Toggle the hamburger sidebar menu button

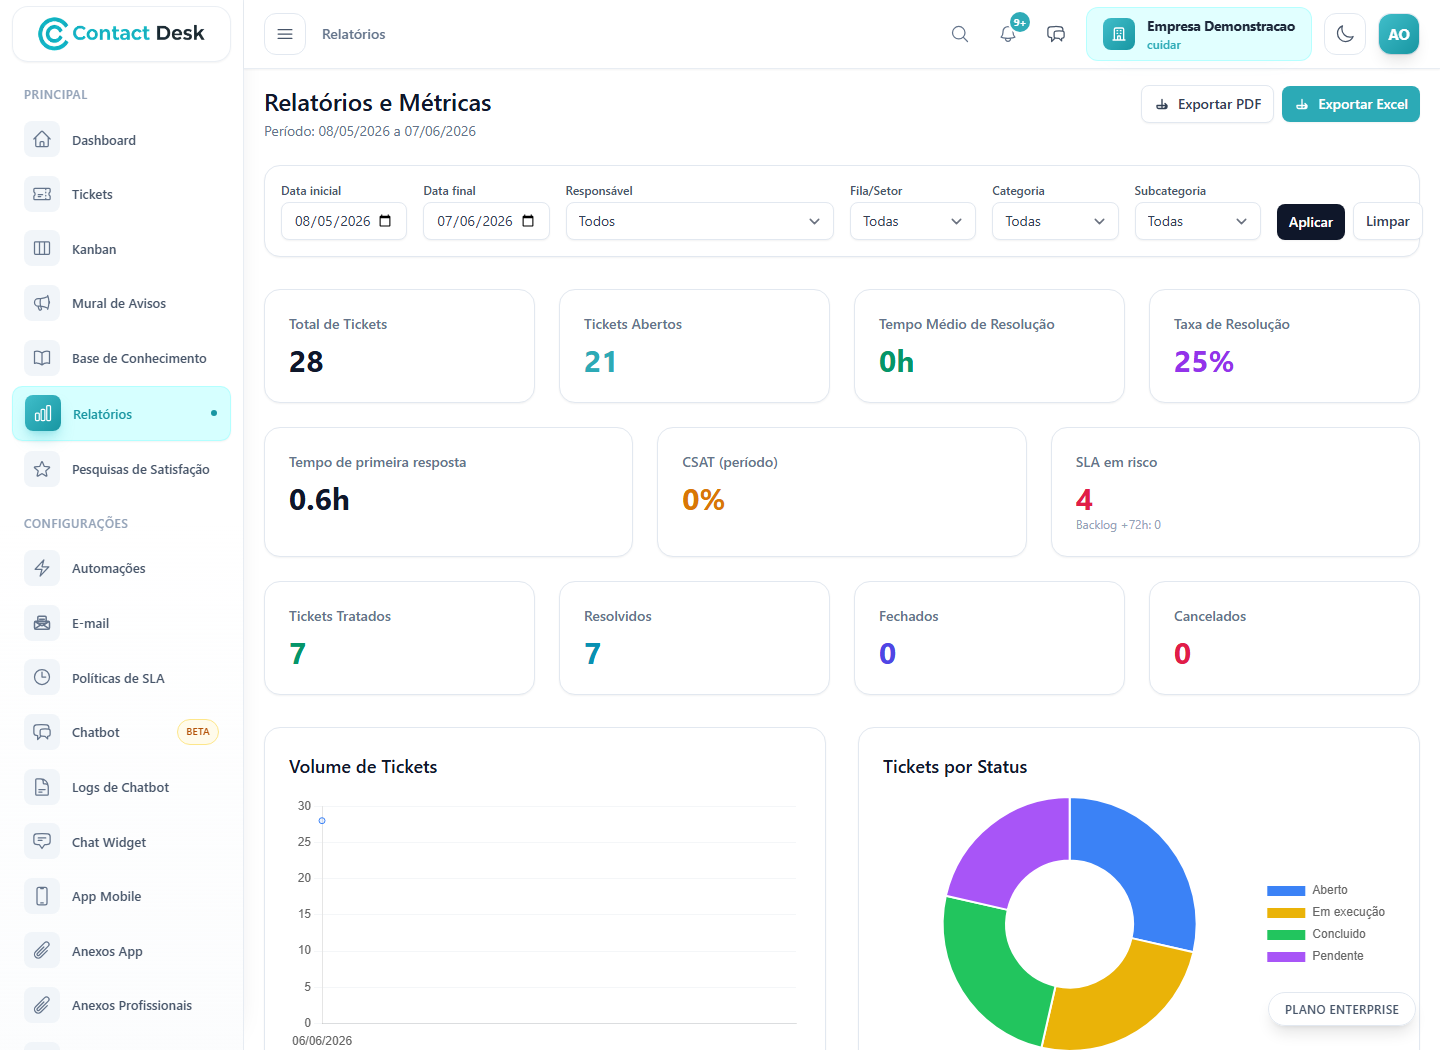[x=285, y=34]
